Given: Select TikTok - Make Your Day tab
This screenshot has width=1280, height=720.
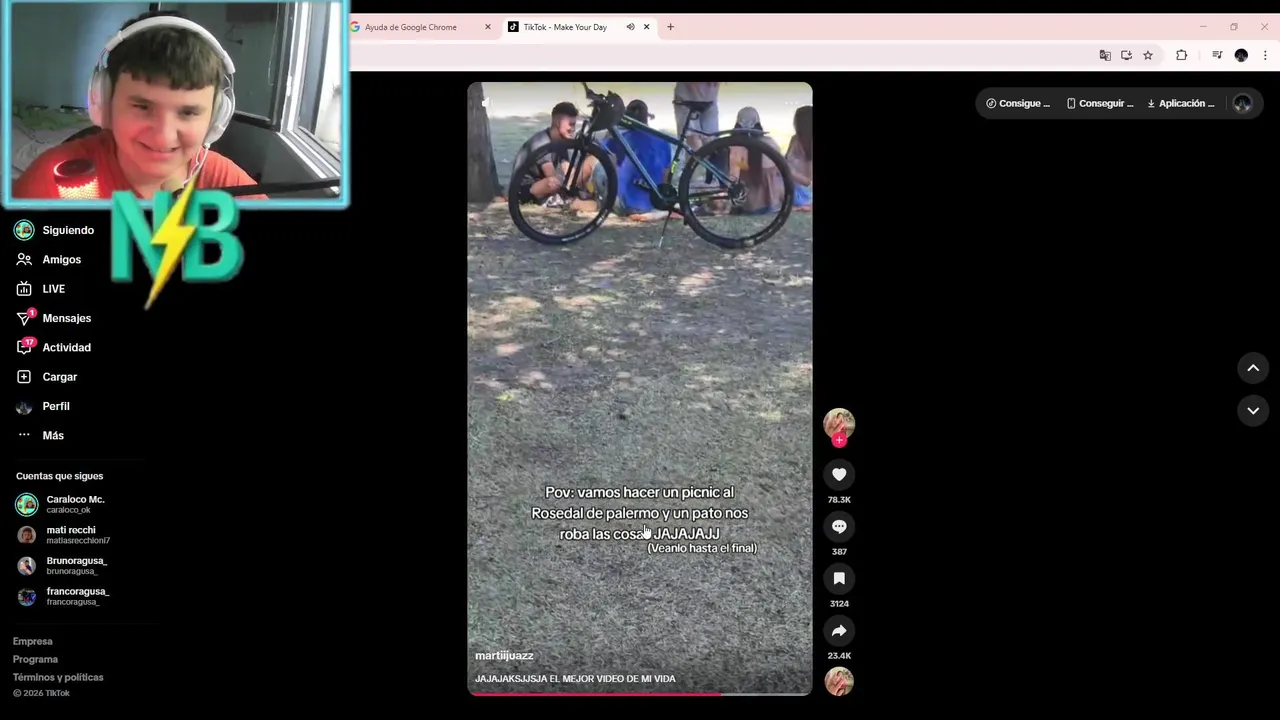Looking at the screenshot, I should point(564,27).
